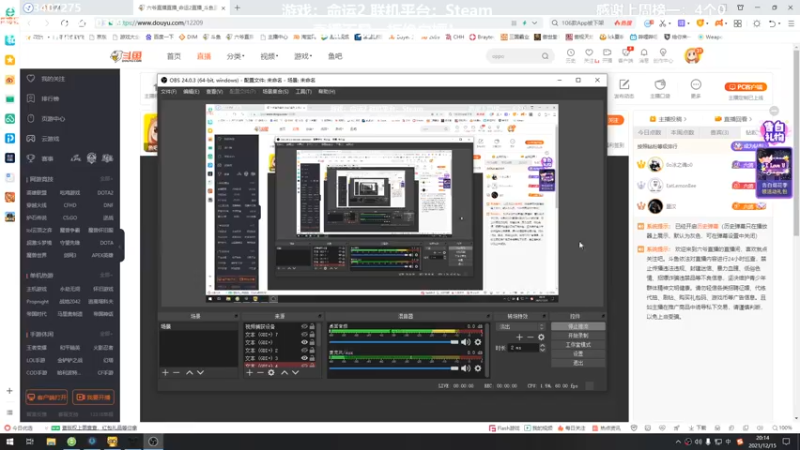The height and width of the screenshot is (450, 800).
Task: Click the 工作室模式 button in OBS
Action: tap(578, 345)
